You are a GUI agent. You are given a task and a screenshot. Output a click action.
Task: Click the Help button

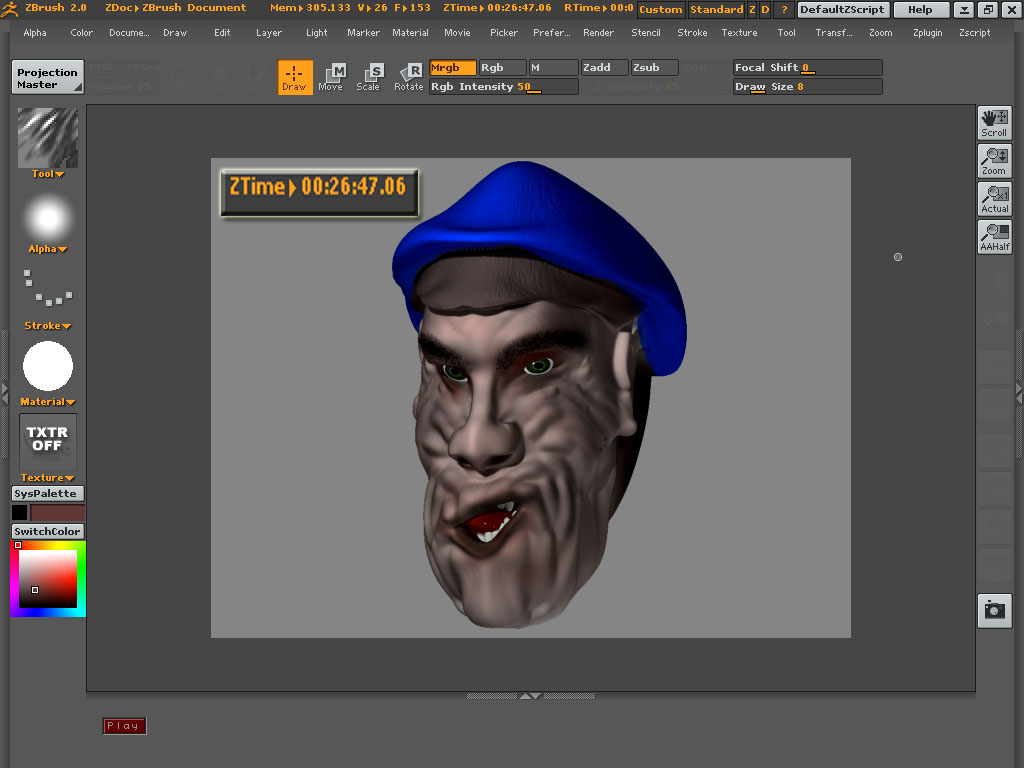920,9
